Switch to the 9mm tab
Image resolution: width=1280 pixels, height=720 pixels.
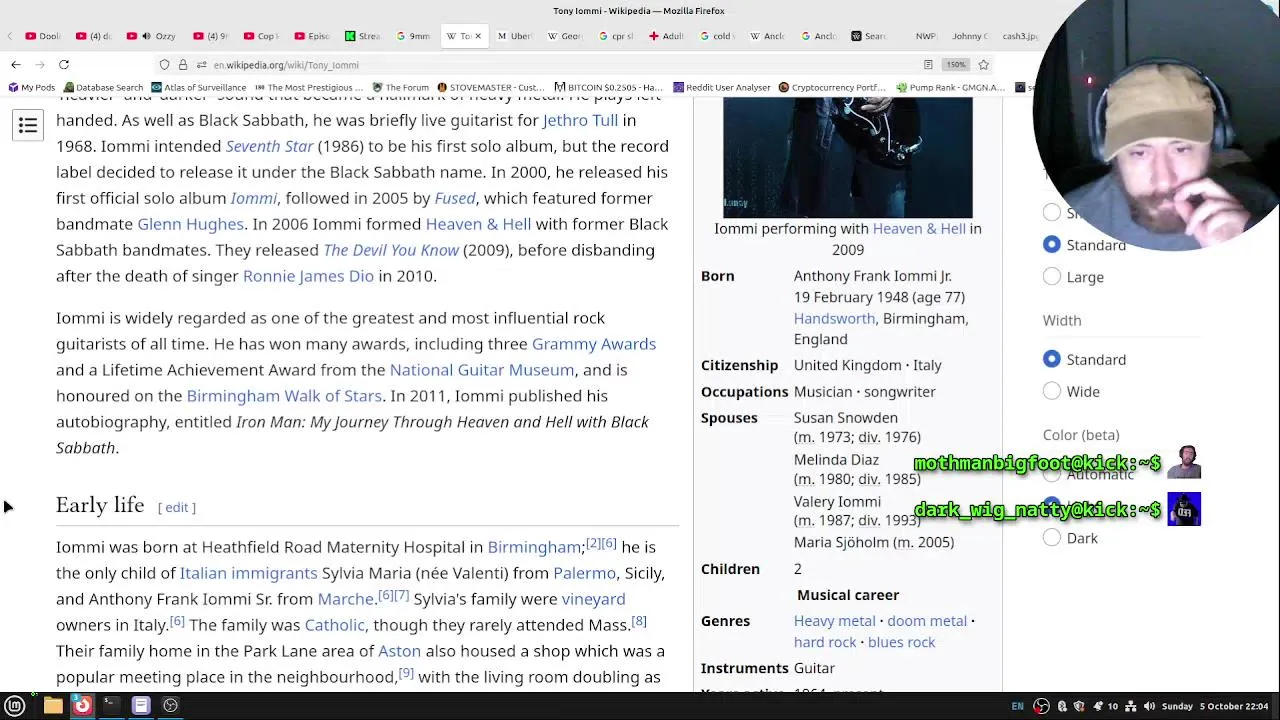point(414,36)
